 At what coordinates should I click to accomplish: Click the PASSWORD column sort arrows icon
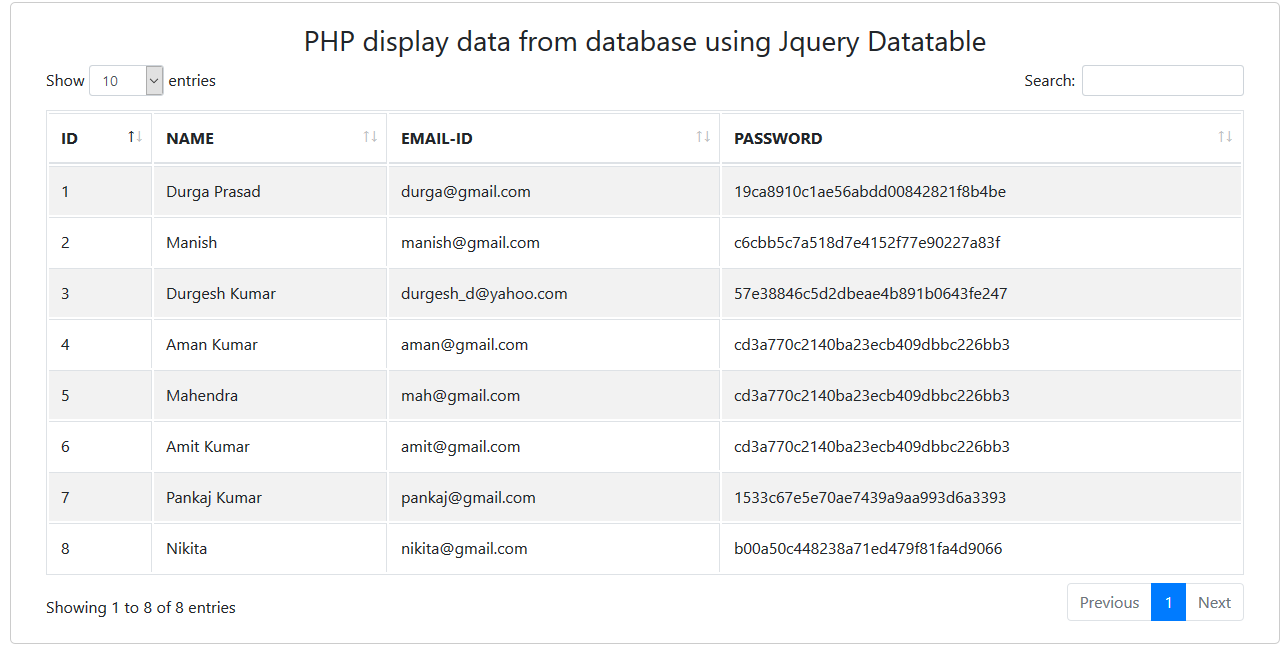tap(1225, 137)
